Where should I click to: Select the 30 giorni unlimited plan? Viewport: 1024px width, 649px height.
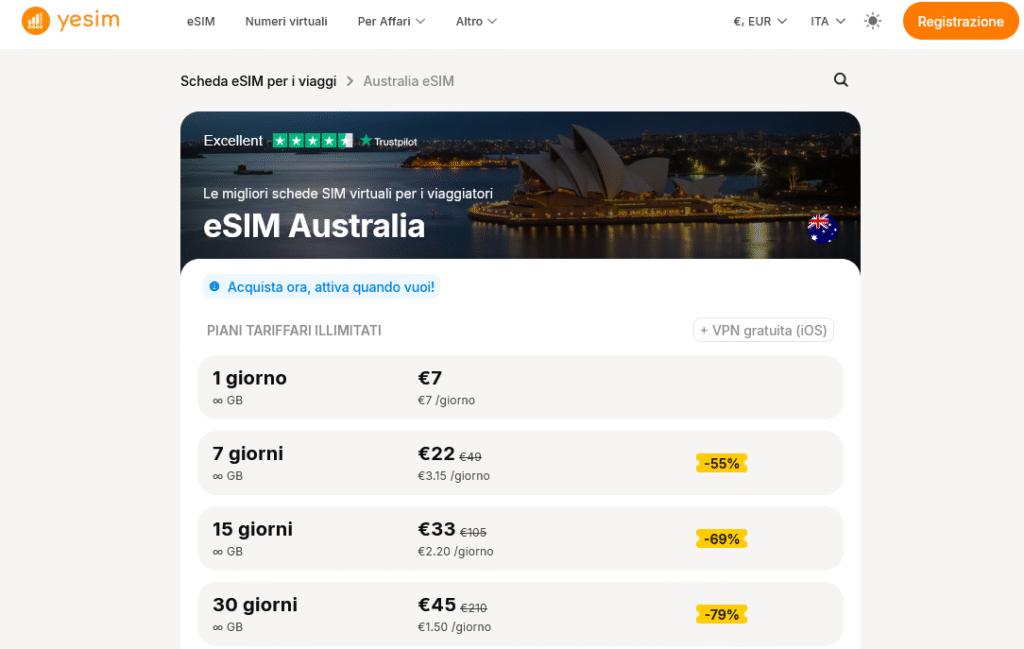tap(519, 613)
